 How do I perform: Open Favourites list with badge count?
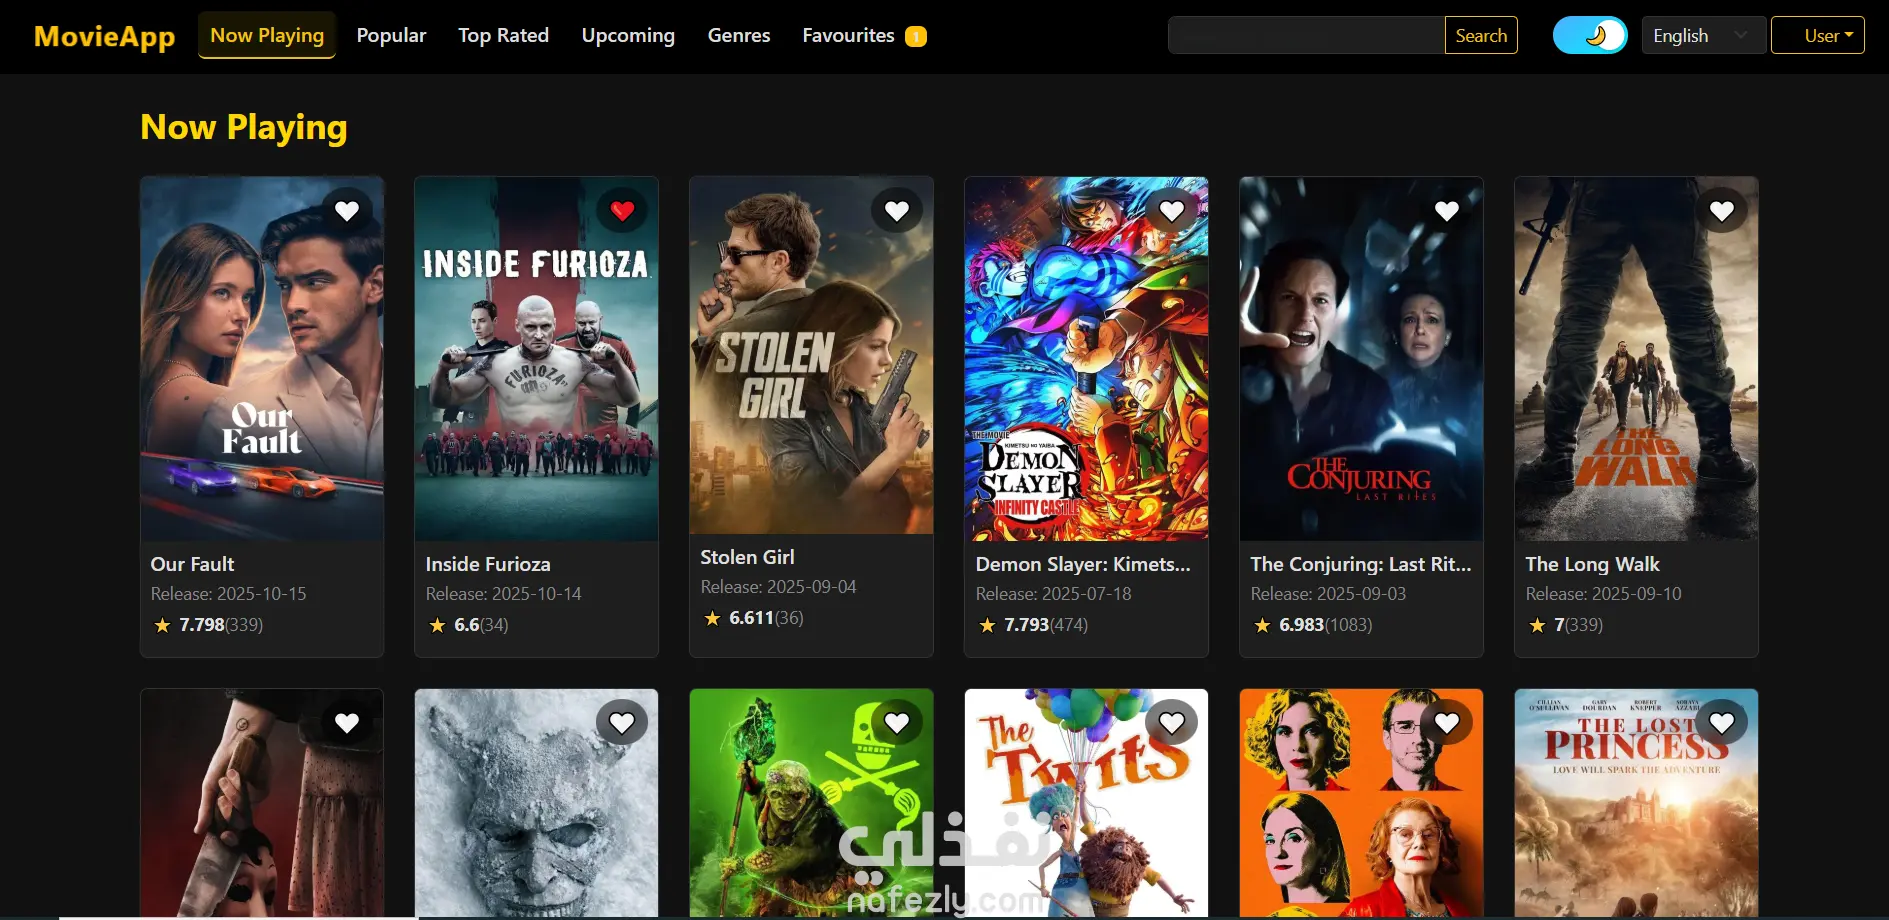point(864,35)
